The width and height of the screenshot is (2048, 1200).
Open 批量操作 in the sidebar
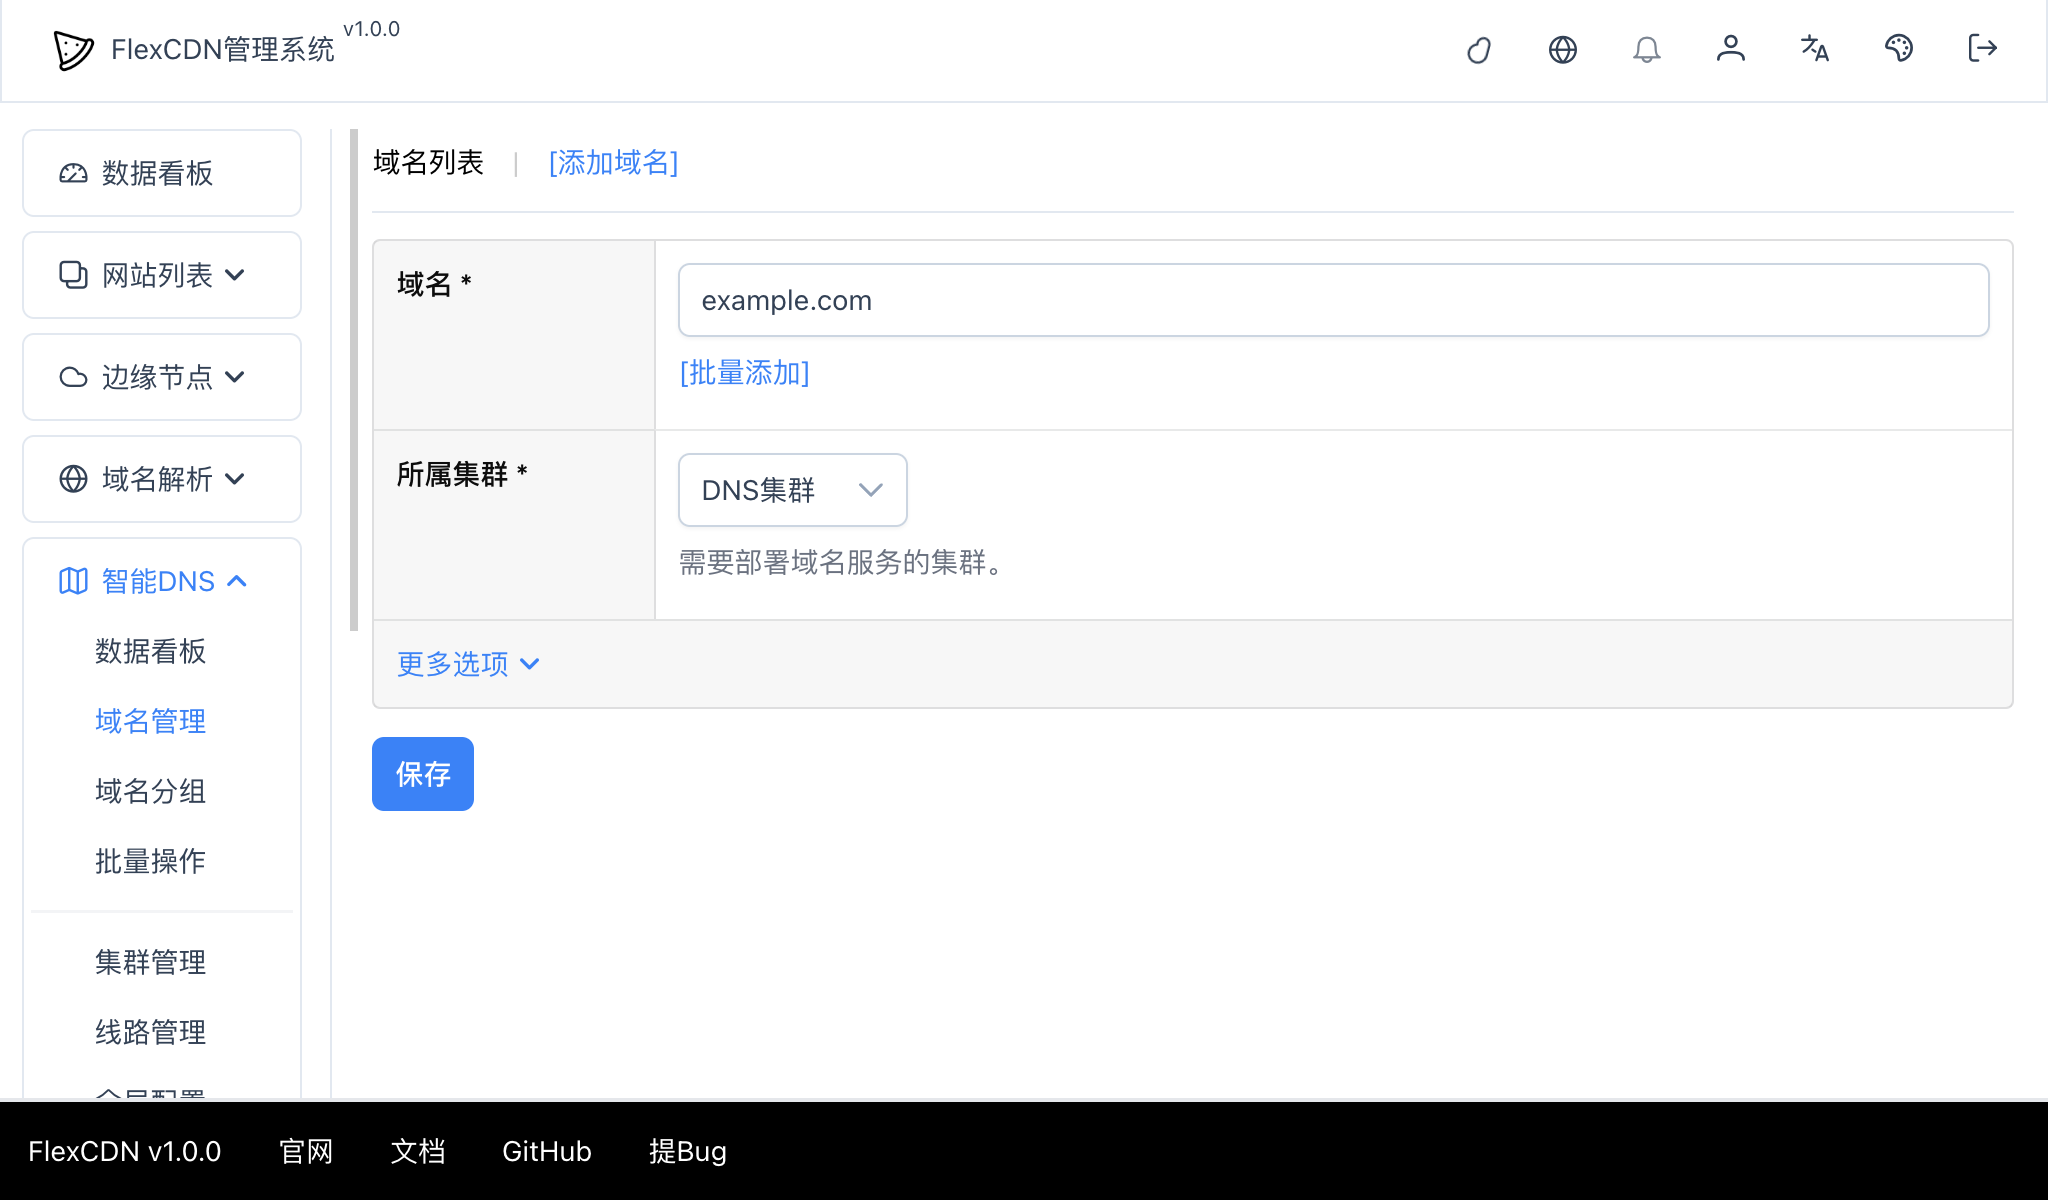coord(149,861)
